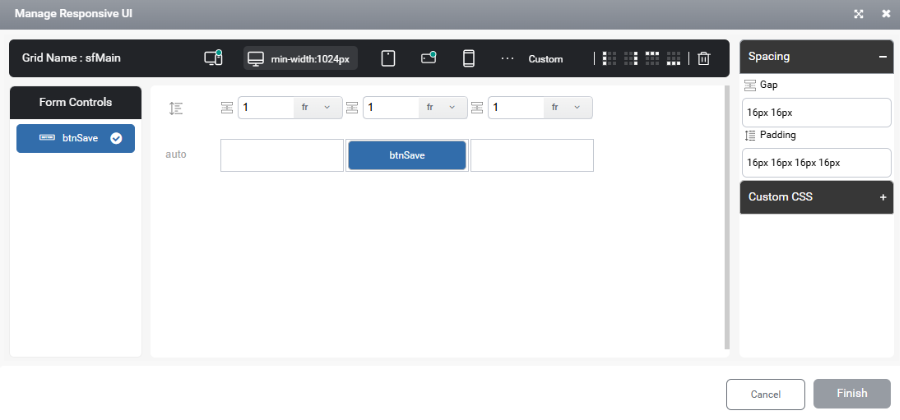Select the mobile phone breakpoint icon
Viewport: 900px width, 420px height.
tap(469, 59)
